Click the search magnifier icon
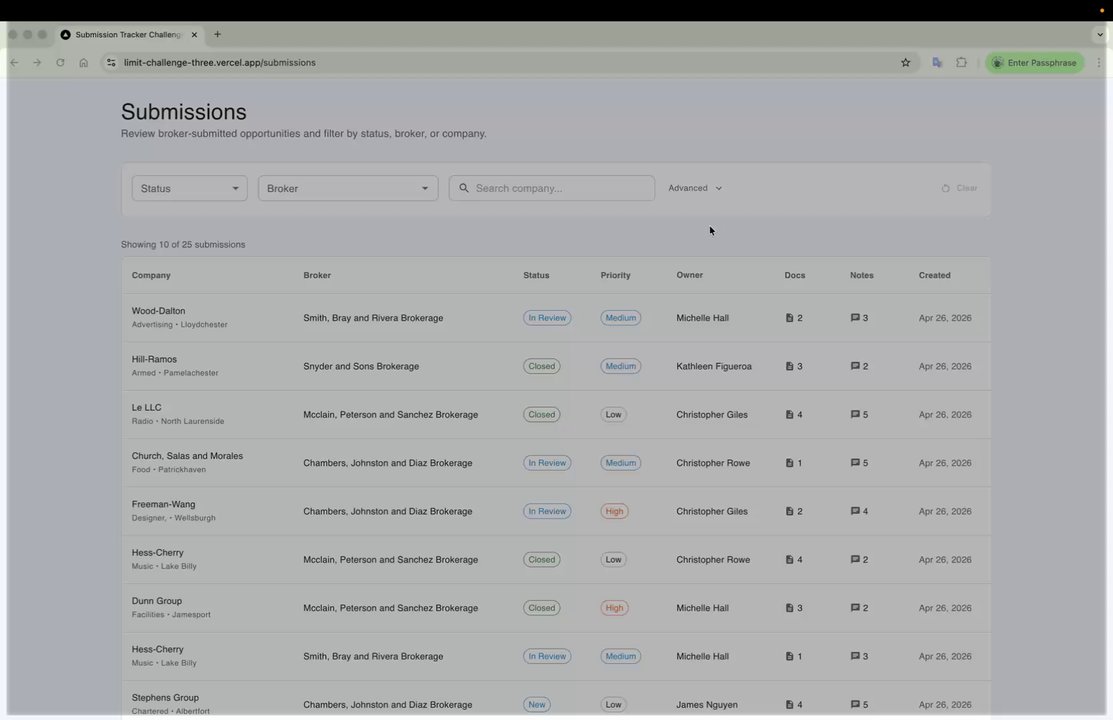Screen dimensions: 1113x720 point(464,188)
